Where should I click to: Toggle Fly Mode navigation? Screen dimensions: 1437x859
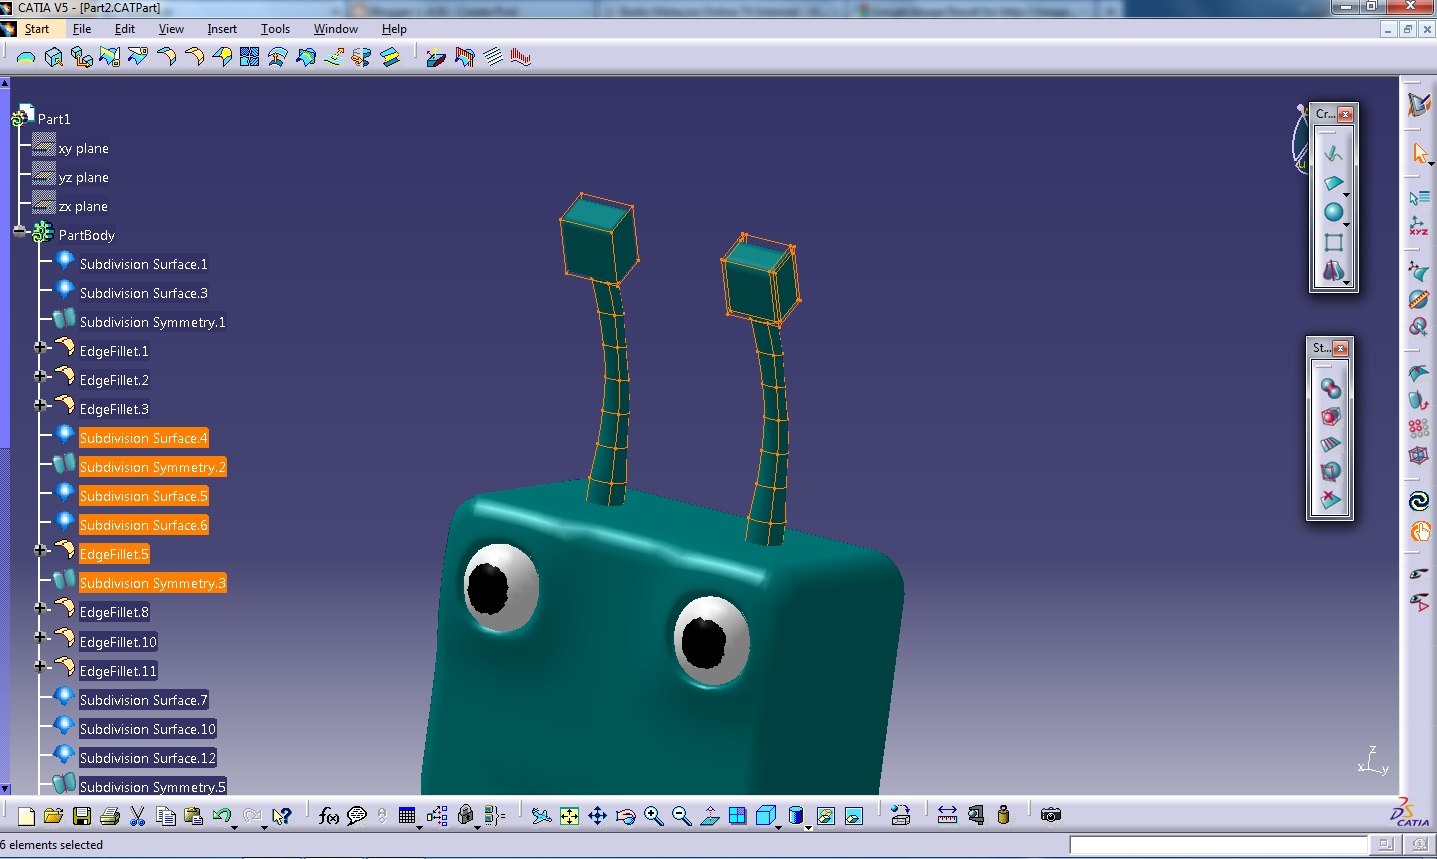tap(540, 815)
